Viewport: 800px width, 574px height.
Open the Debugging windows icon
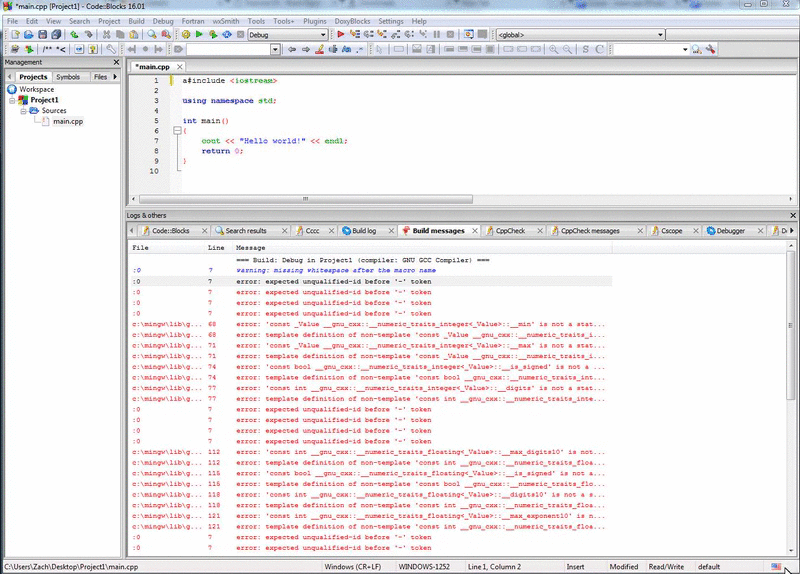(468, 35)
